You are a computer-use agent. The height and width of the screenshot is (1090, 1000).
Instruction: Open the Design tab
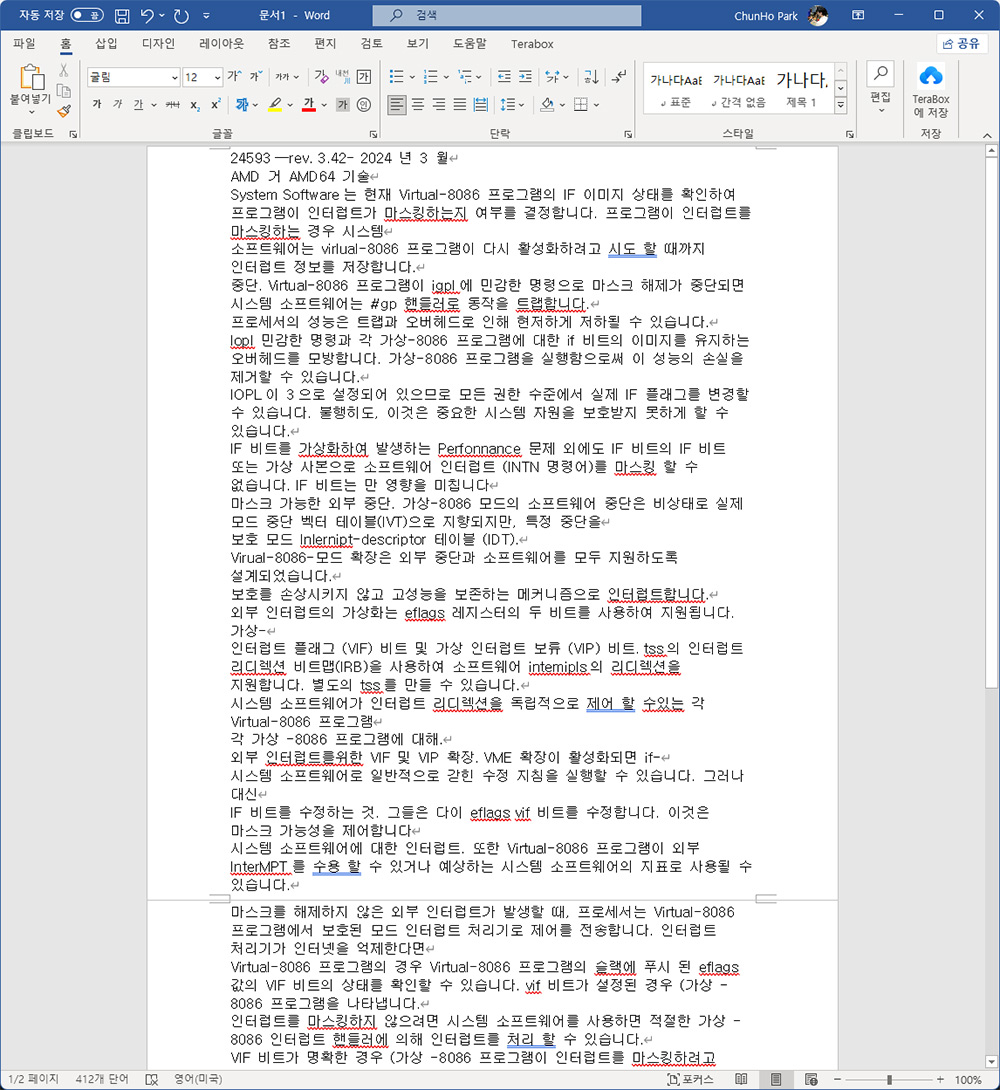tap(158, 43)
